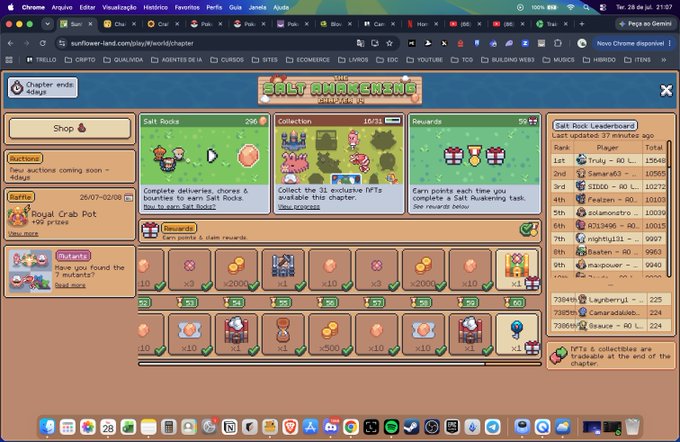Follow the raffle View more link
680x442 pixels.
click(23, 233)
